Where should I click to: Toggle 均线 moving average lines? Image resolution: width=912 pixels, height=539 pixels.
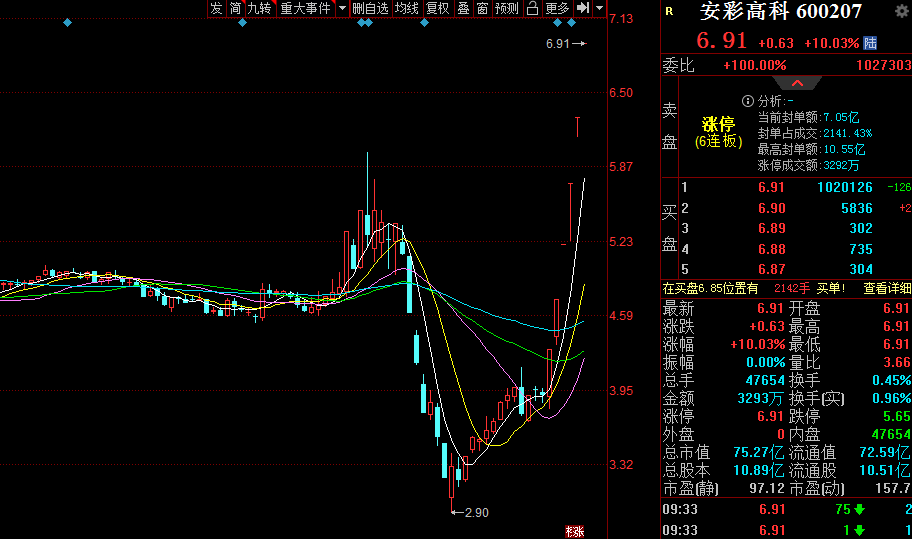(x=406, y=8)
